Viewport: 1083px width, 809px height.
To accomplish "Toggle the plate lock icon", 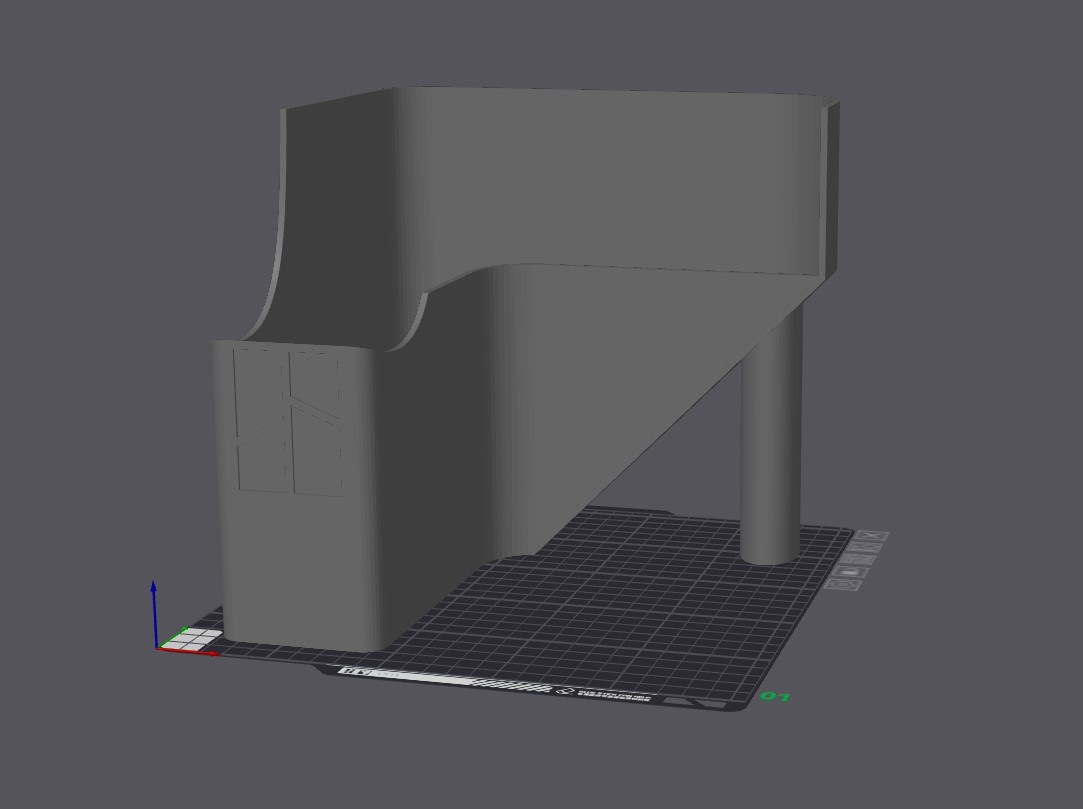I will (x=852, y=570).
